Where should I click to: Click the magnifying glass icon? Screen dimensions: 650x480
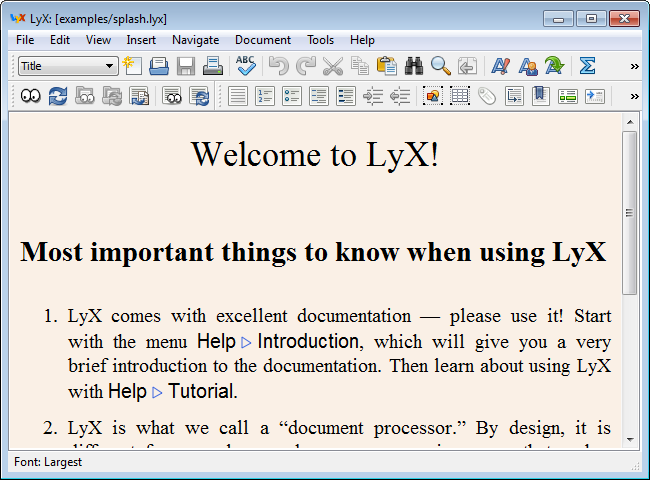click(441, 66)
